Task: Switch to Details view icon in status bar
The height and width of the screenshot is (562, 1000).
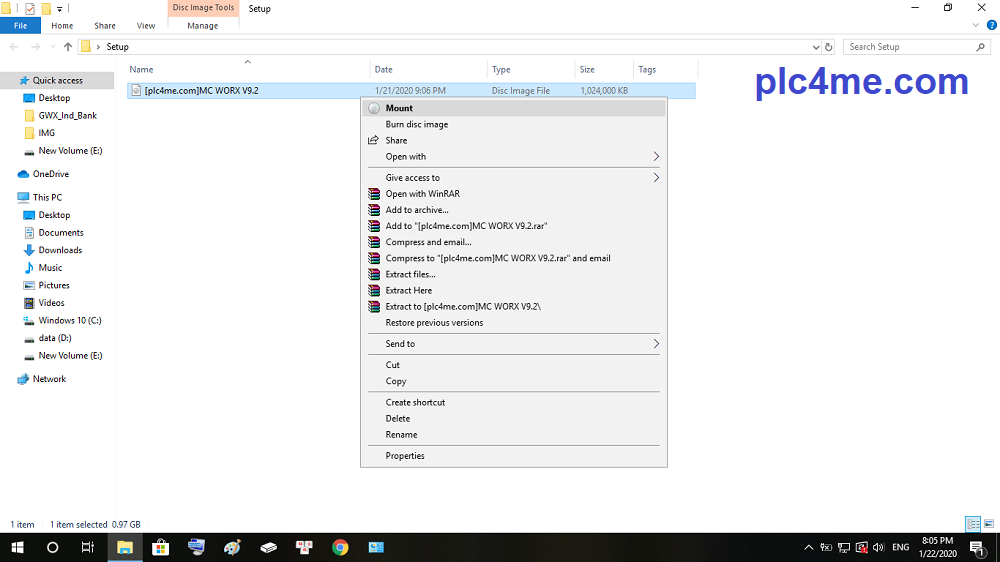Action: point(973,524)
